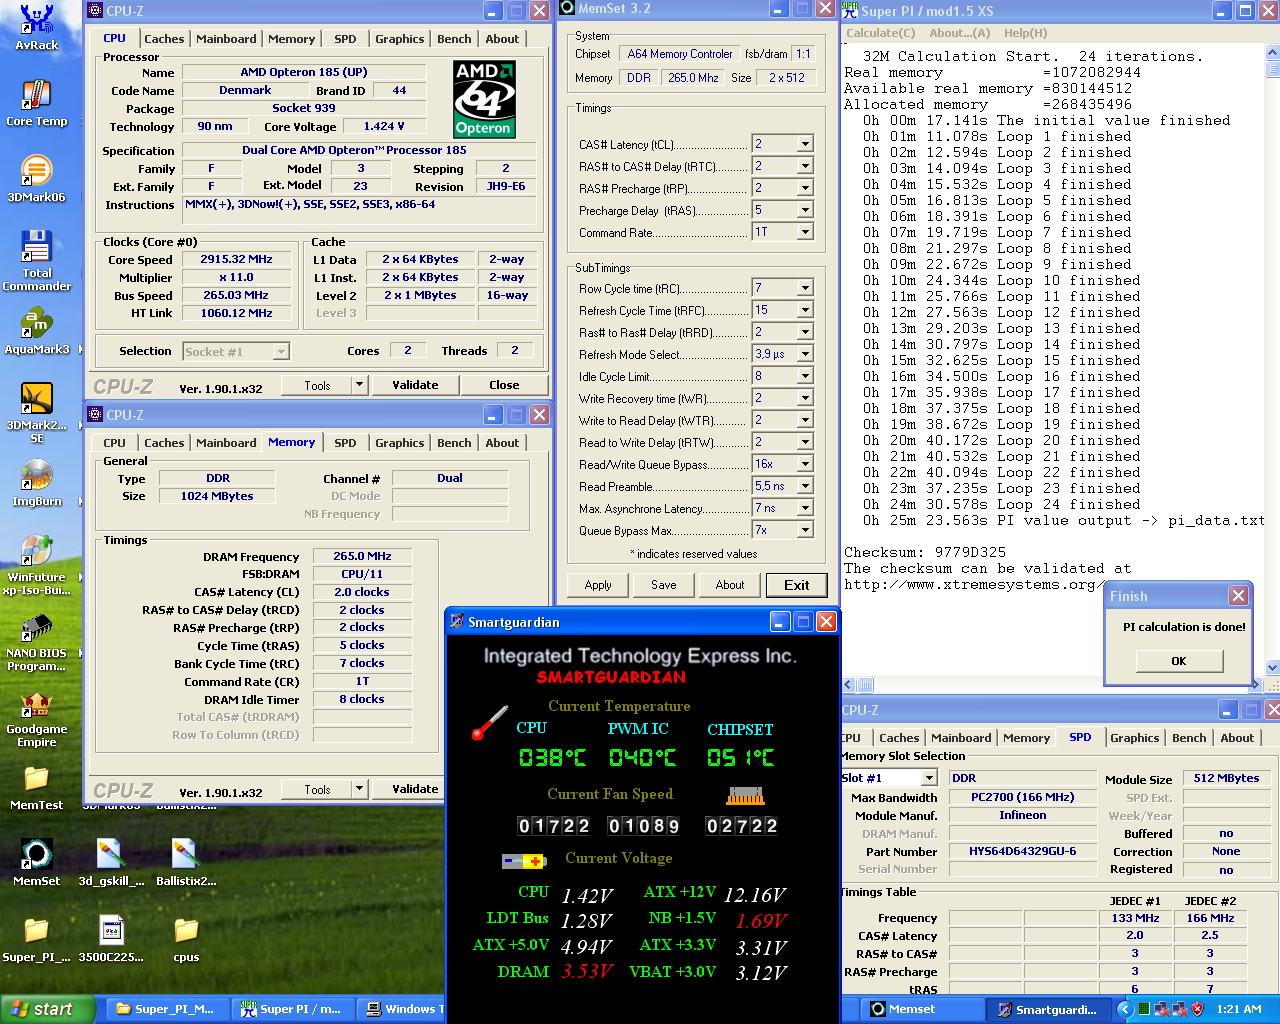
Task: Switch to Memset taskbar button
Action: click(x=921, y=1009)
